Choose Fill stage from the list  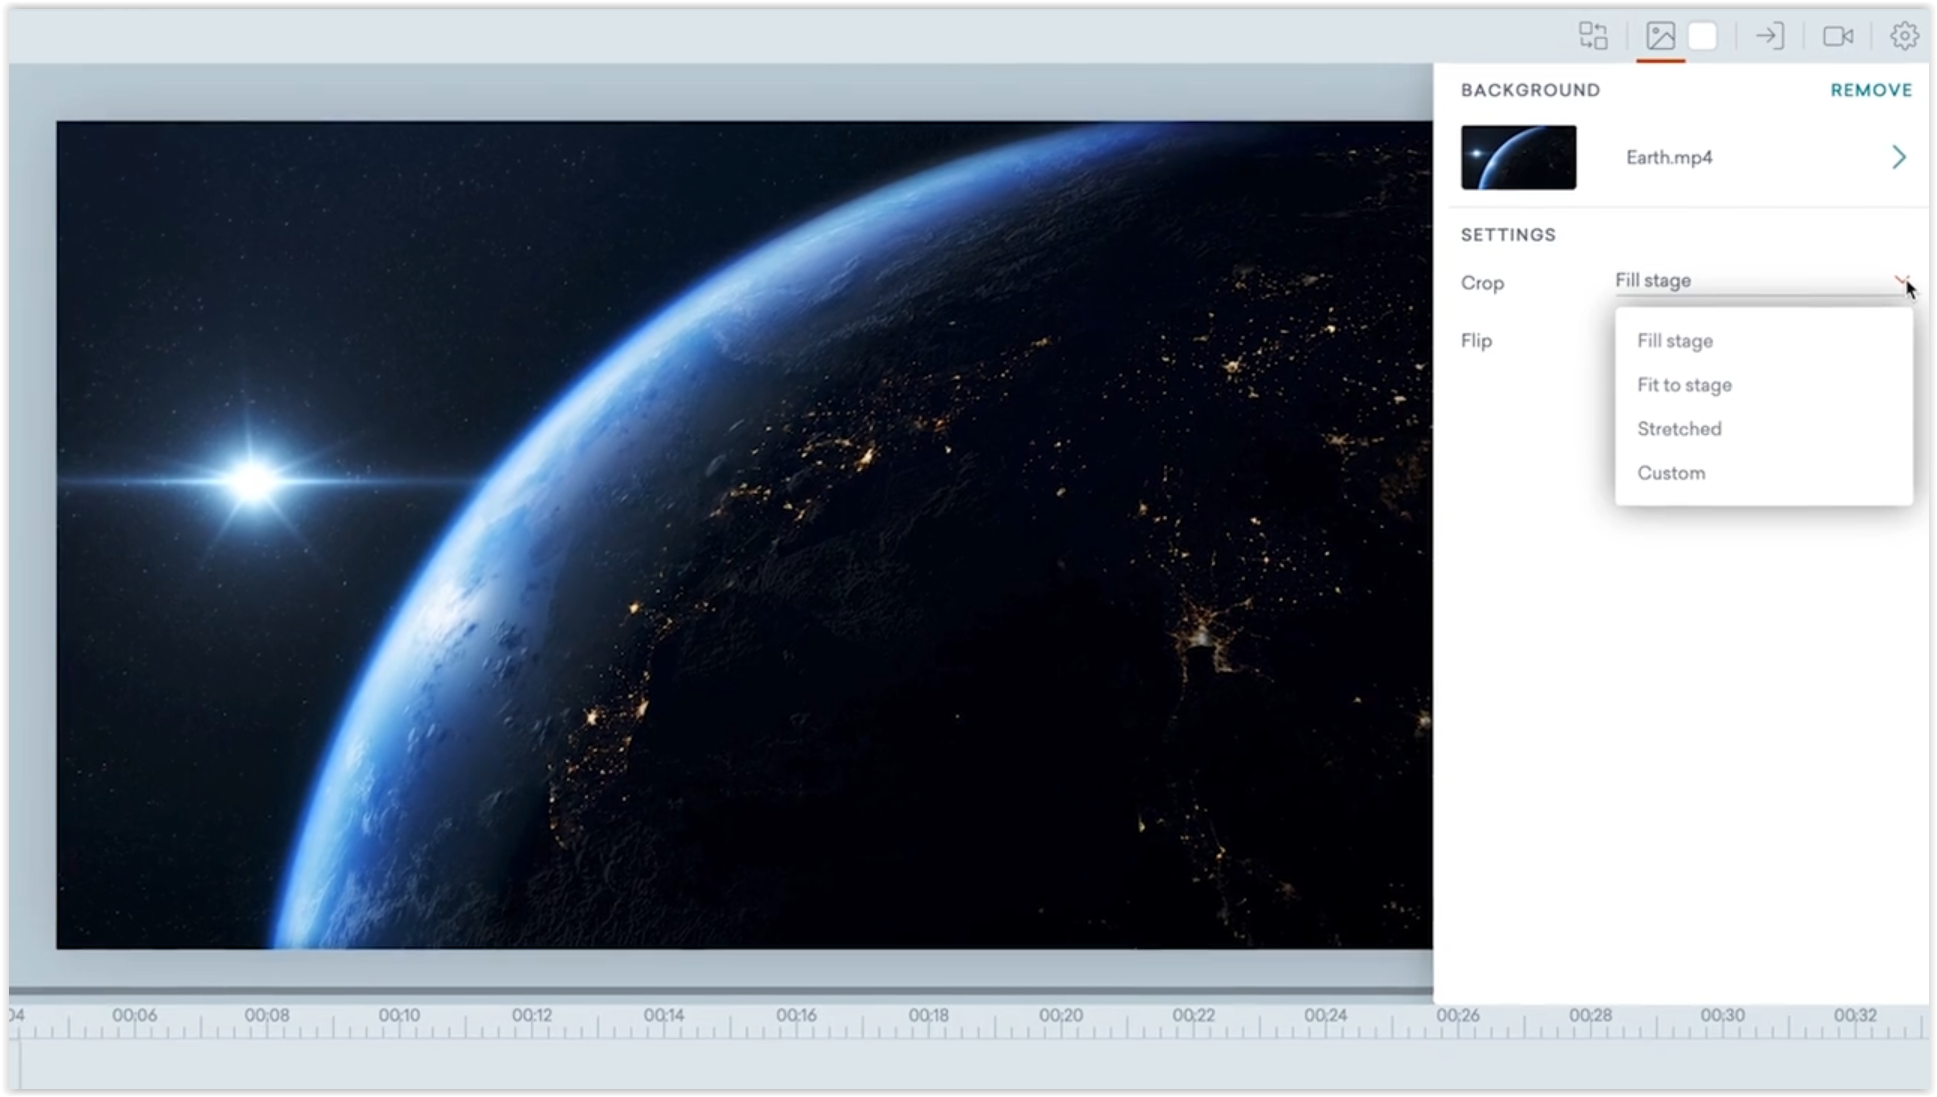[1675, 341]
